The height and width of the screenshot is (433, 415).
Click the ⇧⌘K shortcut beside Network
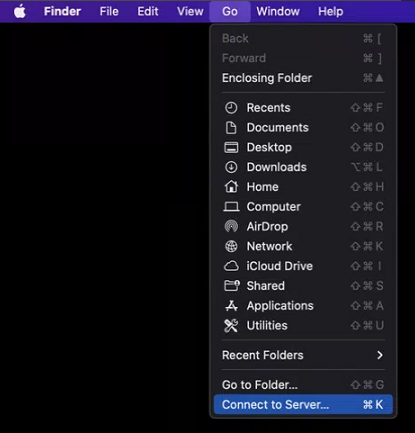(367, 246)
